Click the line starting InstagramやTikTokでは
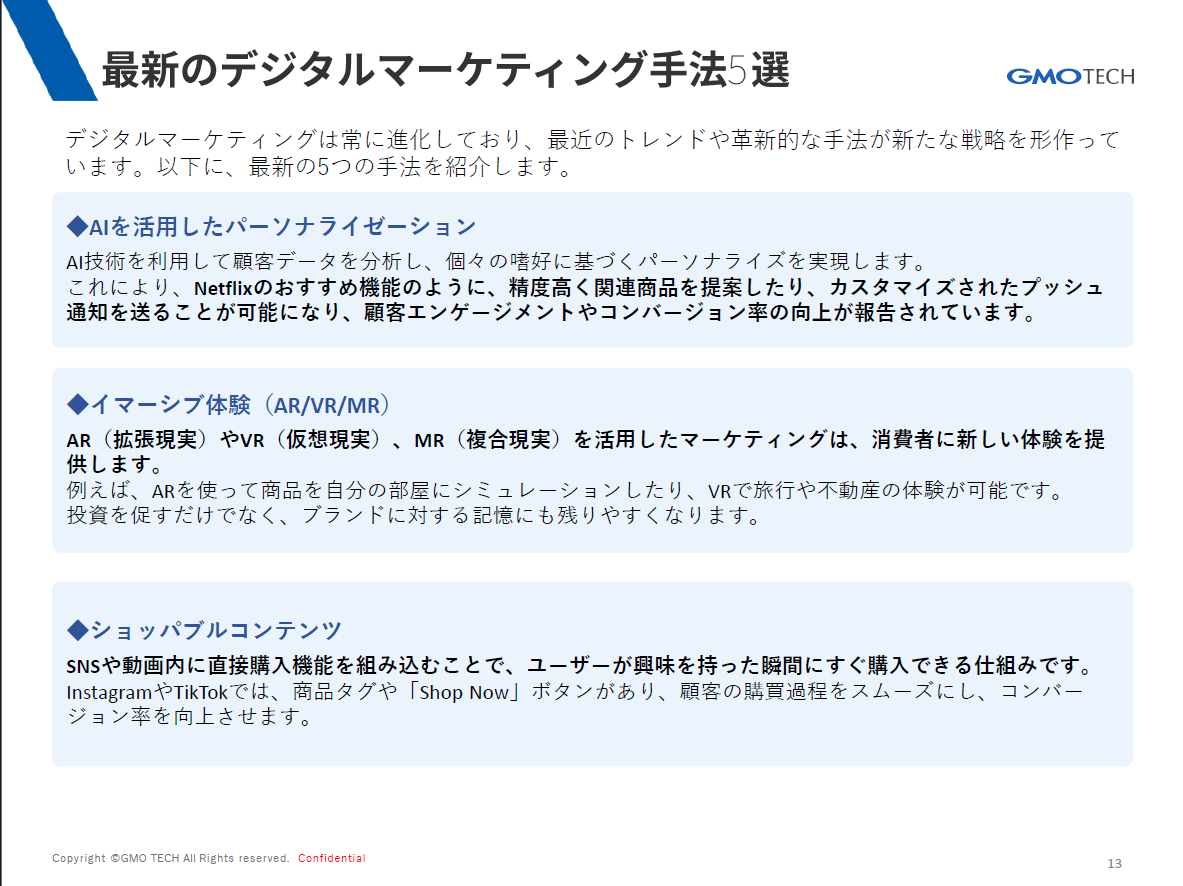The image size is (1183, 886). point(575,691)
